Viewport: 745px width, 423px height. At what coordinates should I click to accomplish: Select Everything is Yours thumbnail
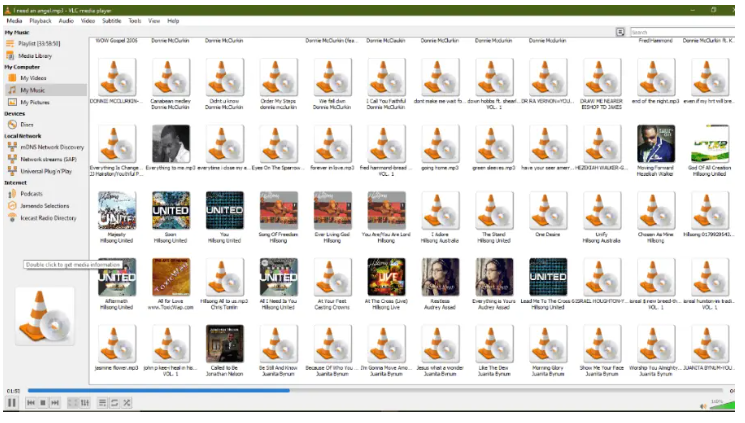pyautogui.click(x=494, y=277)
